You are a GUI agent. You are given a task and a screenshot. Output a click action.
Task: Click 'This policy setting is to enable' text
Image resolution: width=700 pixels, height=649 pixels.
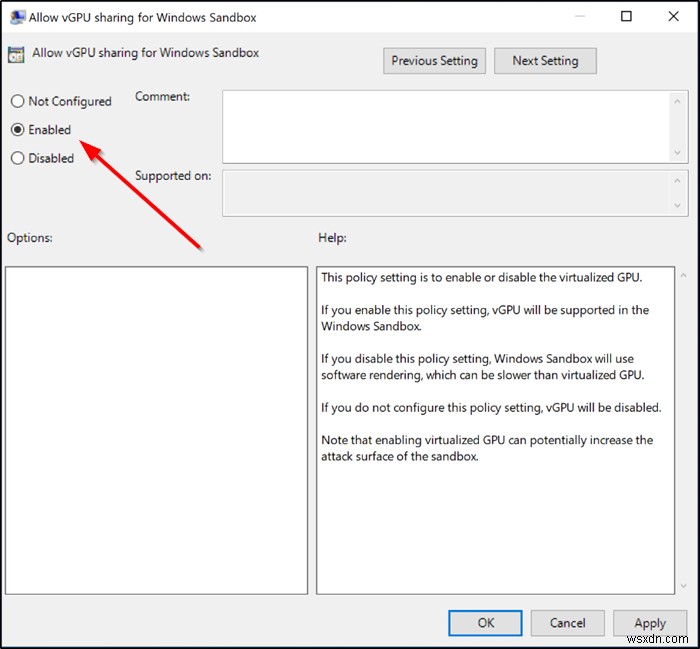(x=481, y=278)
